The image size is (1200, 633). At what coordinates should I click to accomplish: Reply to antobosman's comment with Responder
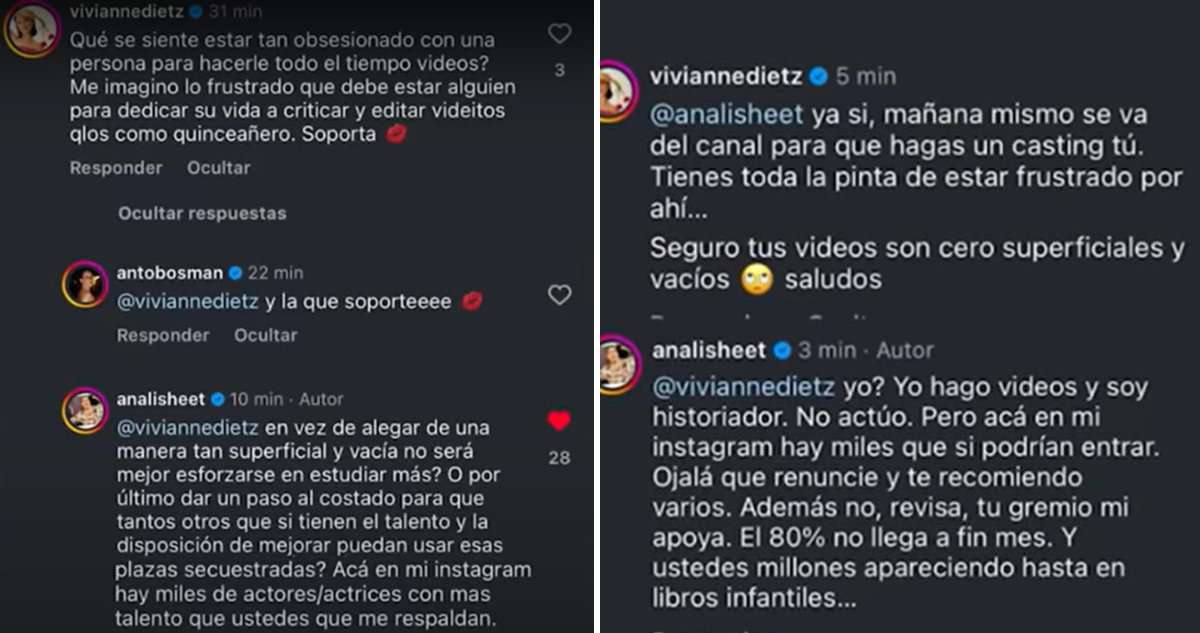tap(162, 336)
